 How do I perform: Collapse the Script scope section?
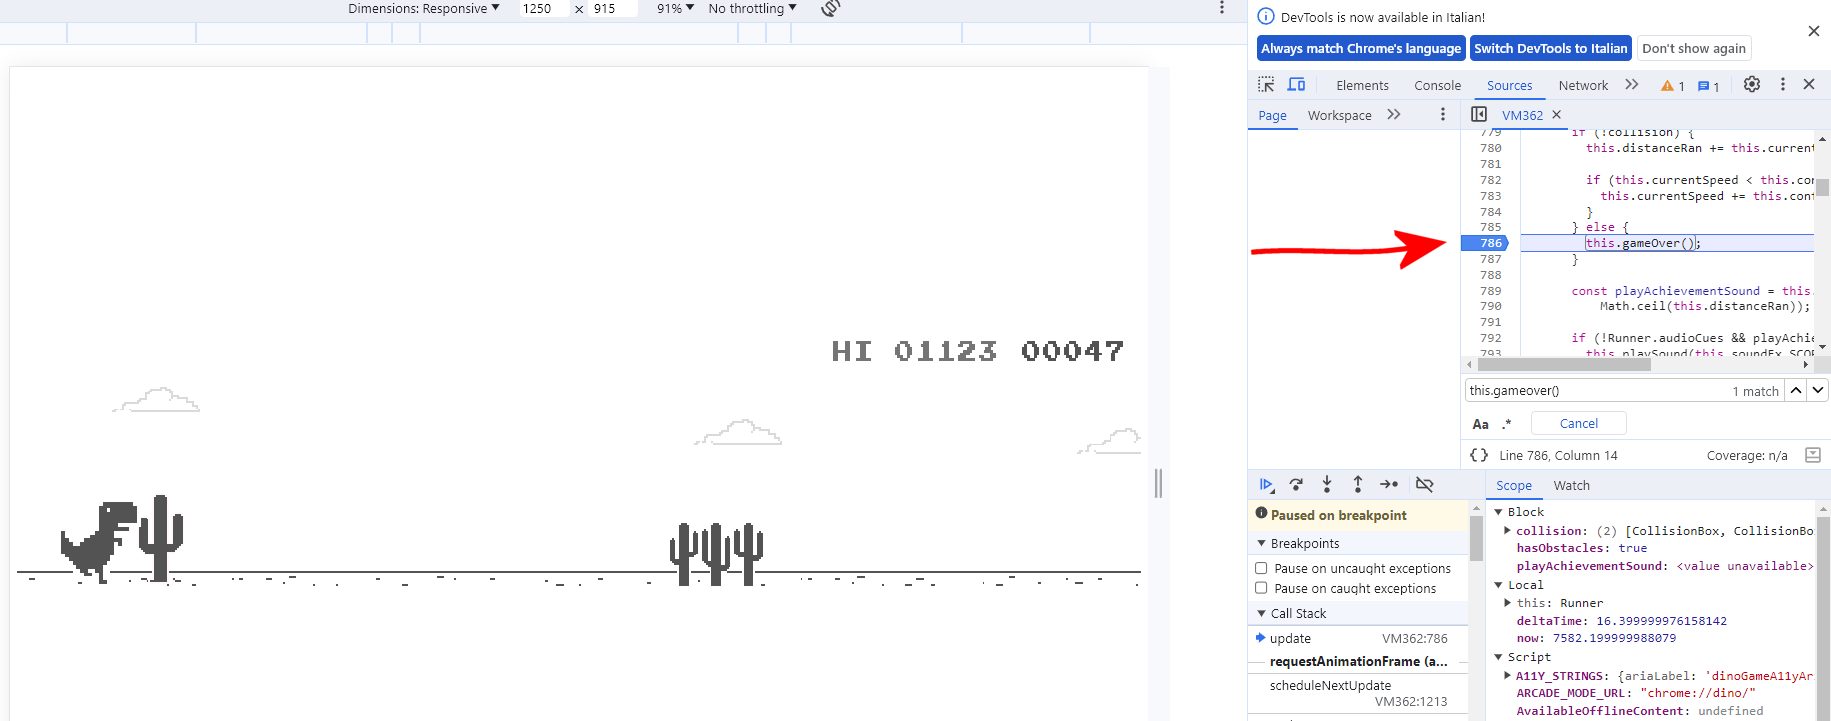(x=1498, y=657)
